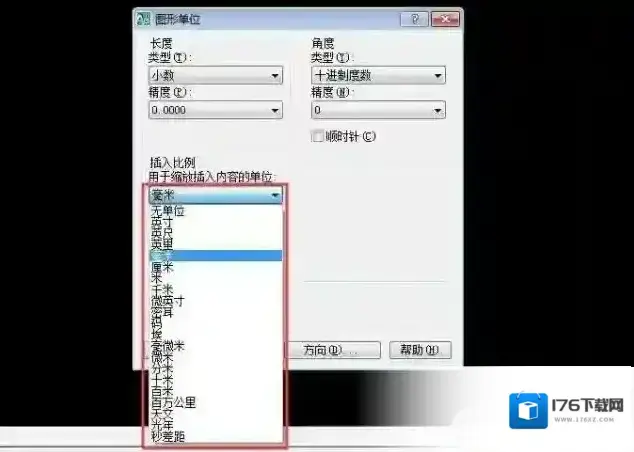Select 英寸 from the units list
The height and width of the screenshot is (452, 634).
pos(216,222)
